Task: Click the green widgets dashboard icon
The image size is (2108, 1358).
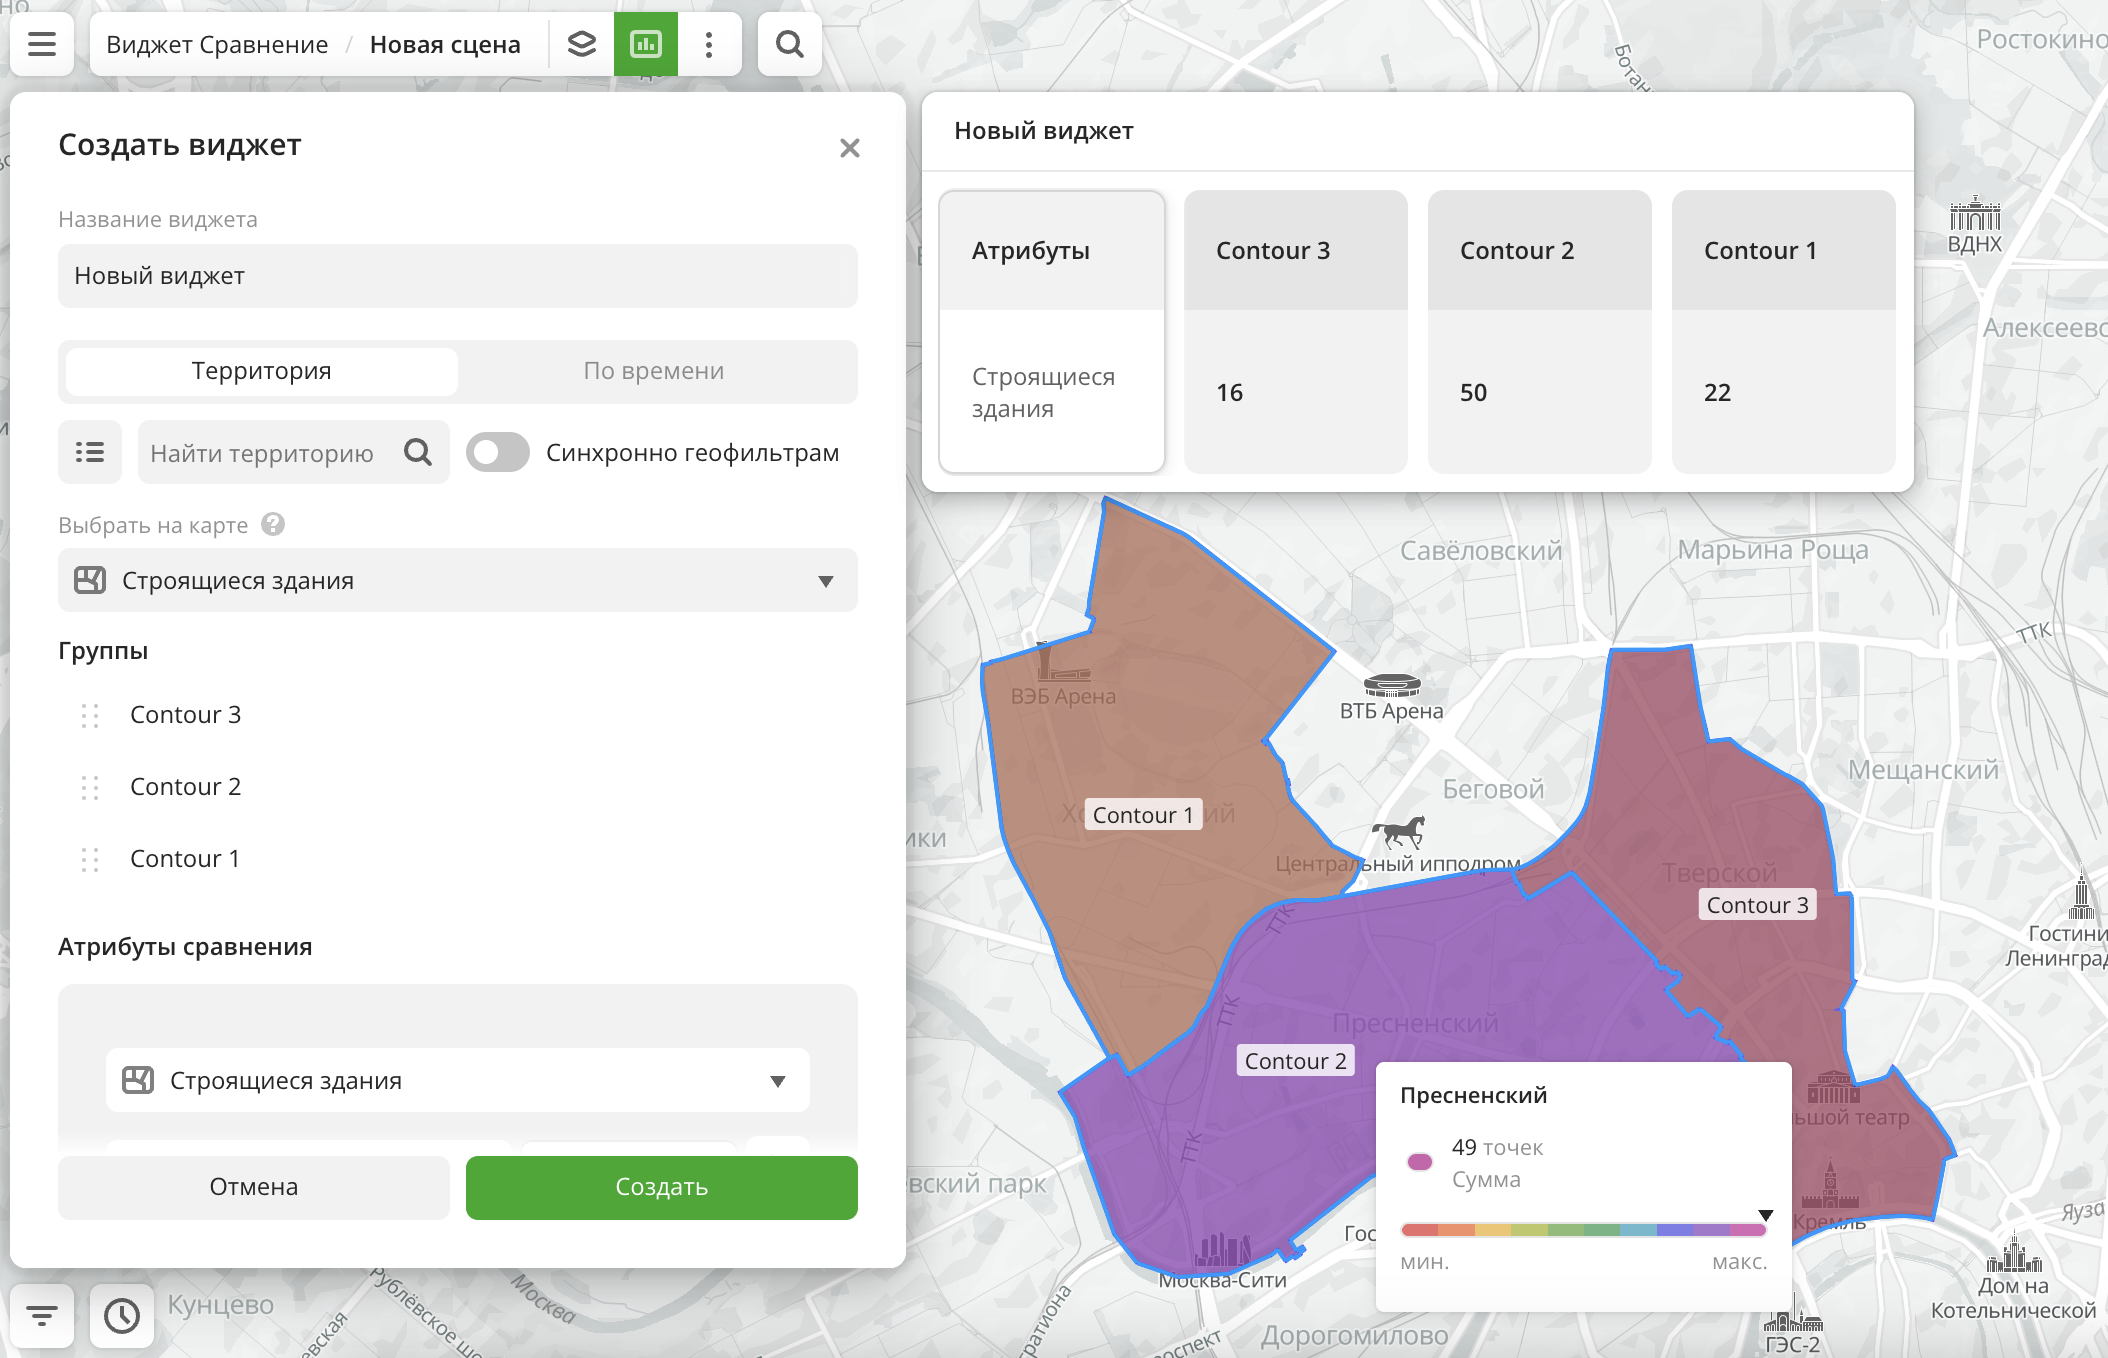Action: (646, 44)
